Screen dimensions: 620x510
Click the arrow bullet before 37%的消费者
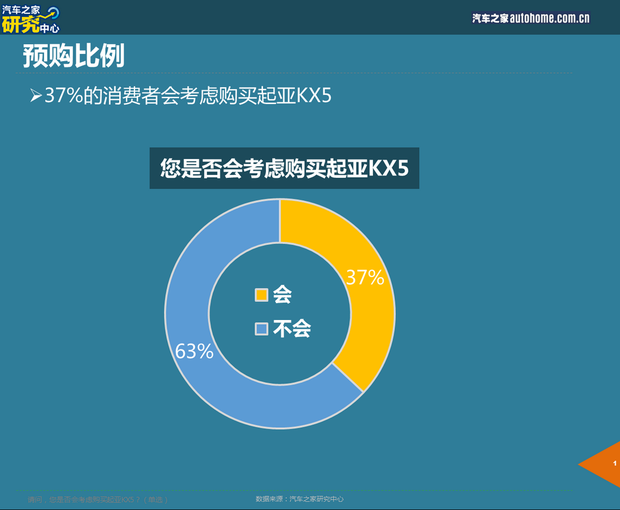35,97
